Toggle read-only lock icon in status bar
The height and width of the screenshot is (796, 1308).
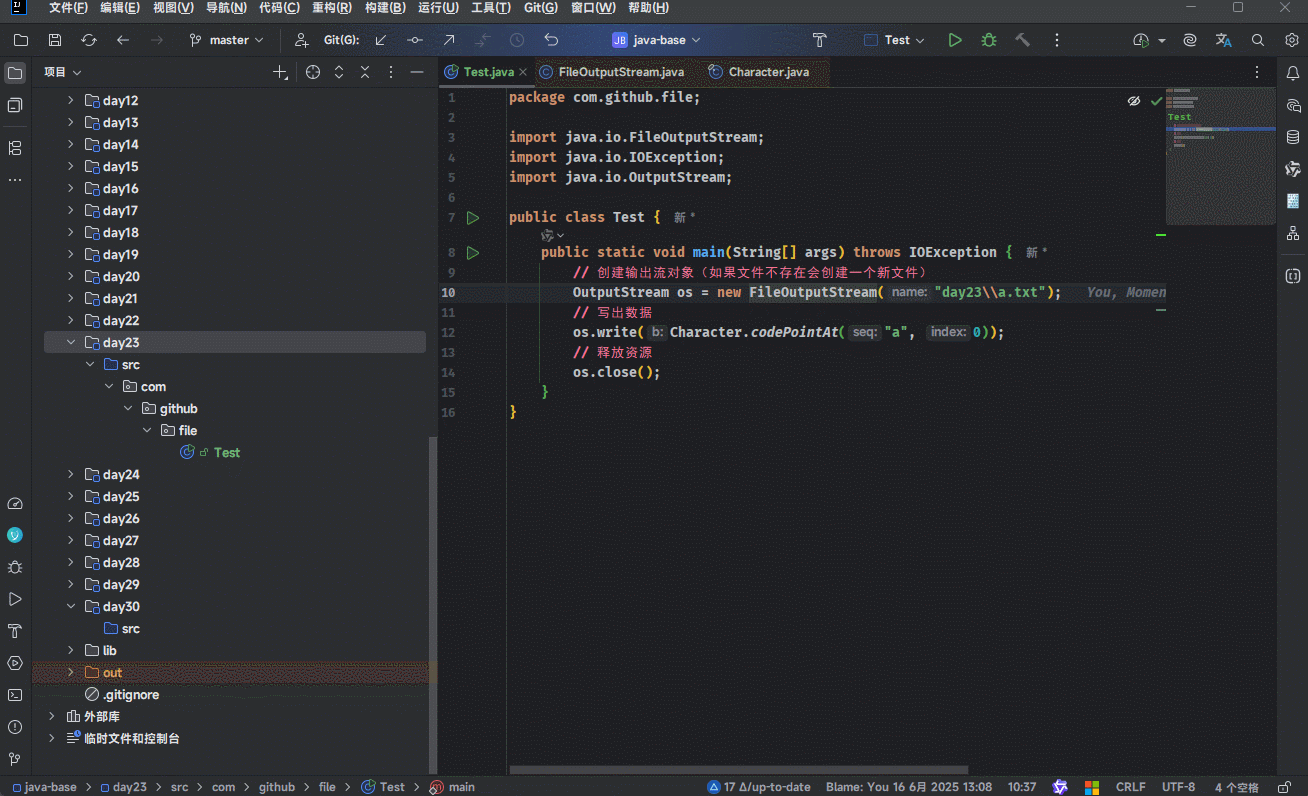[x=1283, y=787]
